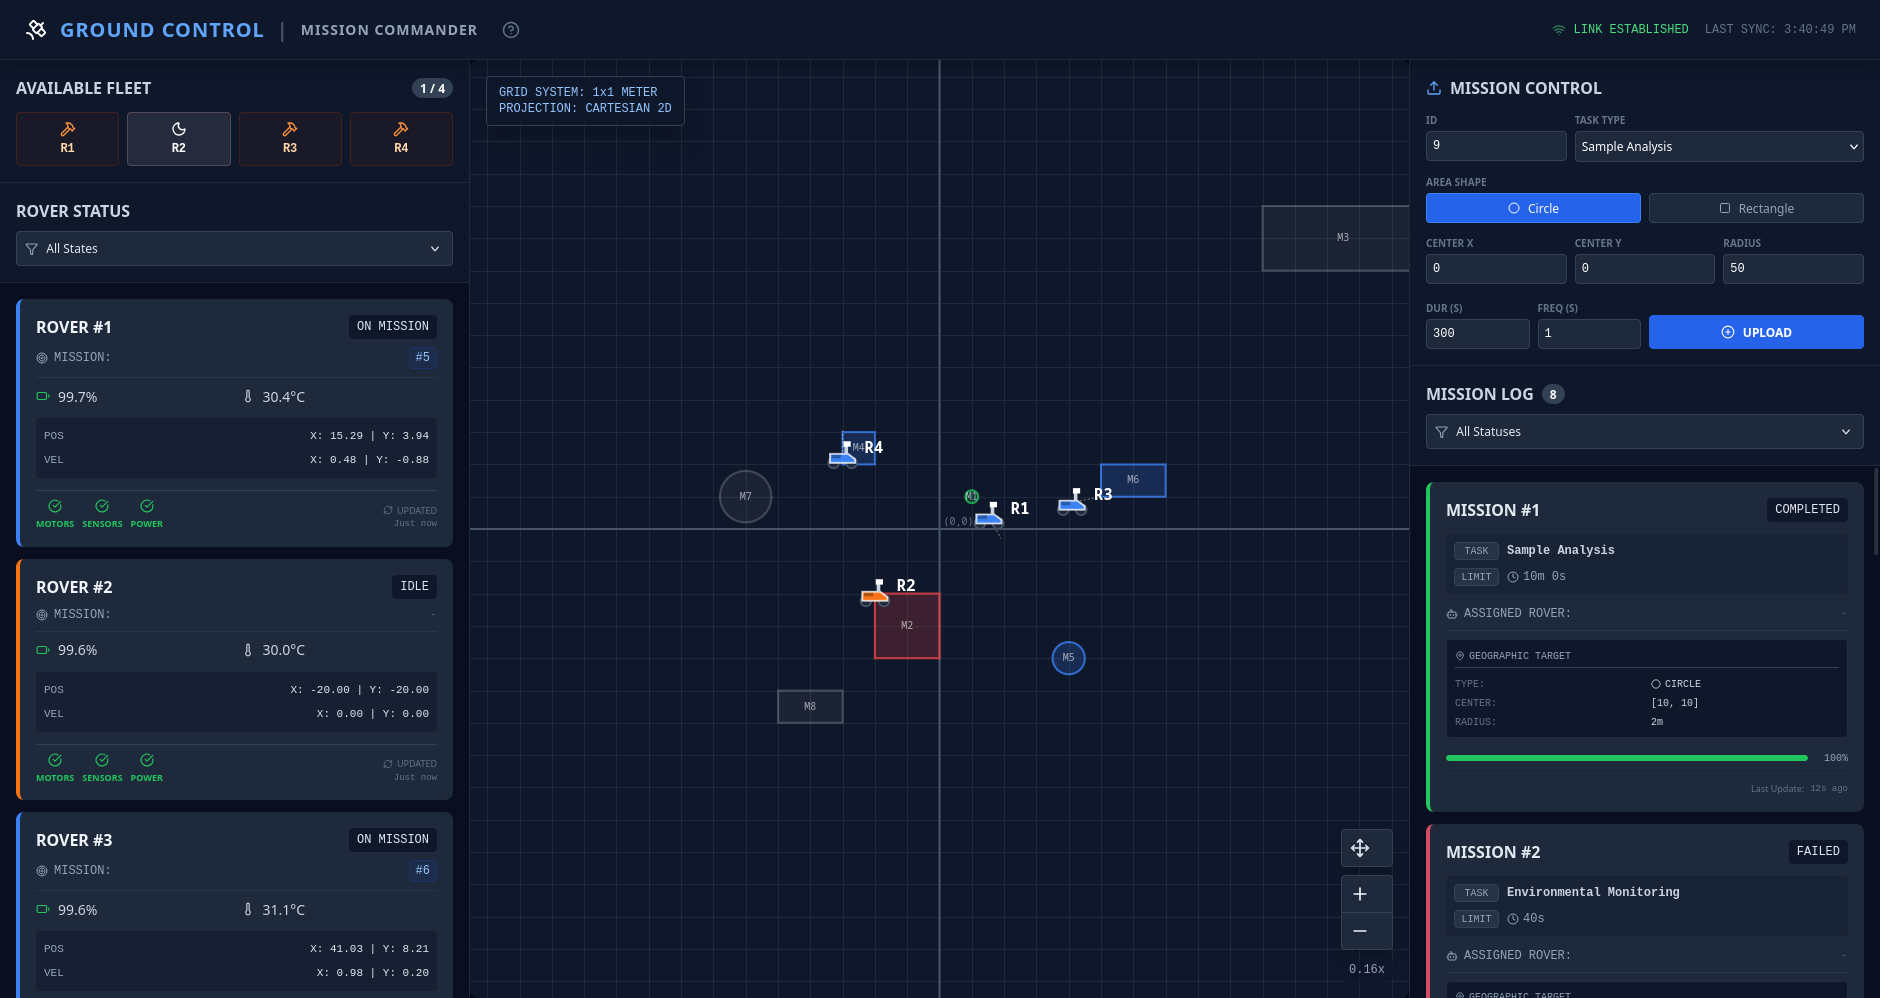Open the Task Type dropdown
The height and width of the screenshot is (998, 1880).
(1718, 146)
